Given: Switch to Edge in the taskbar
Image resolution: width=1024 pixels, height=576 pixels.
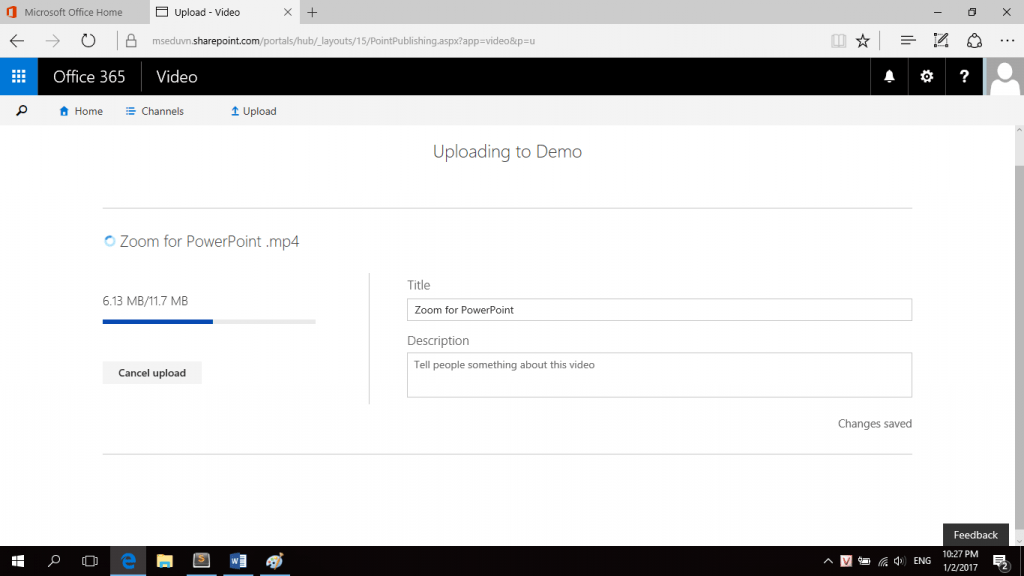Looking at the screenshot, I should [128, 561].
